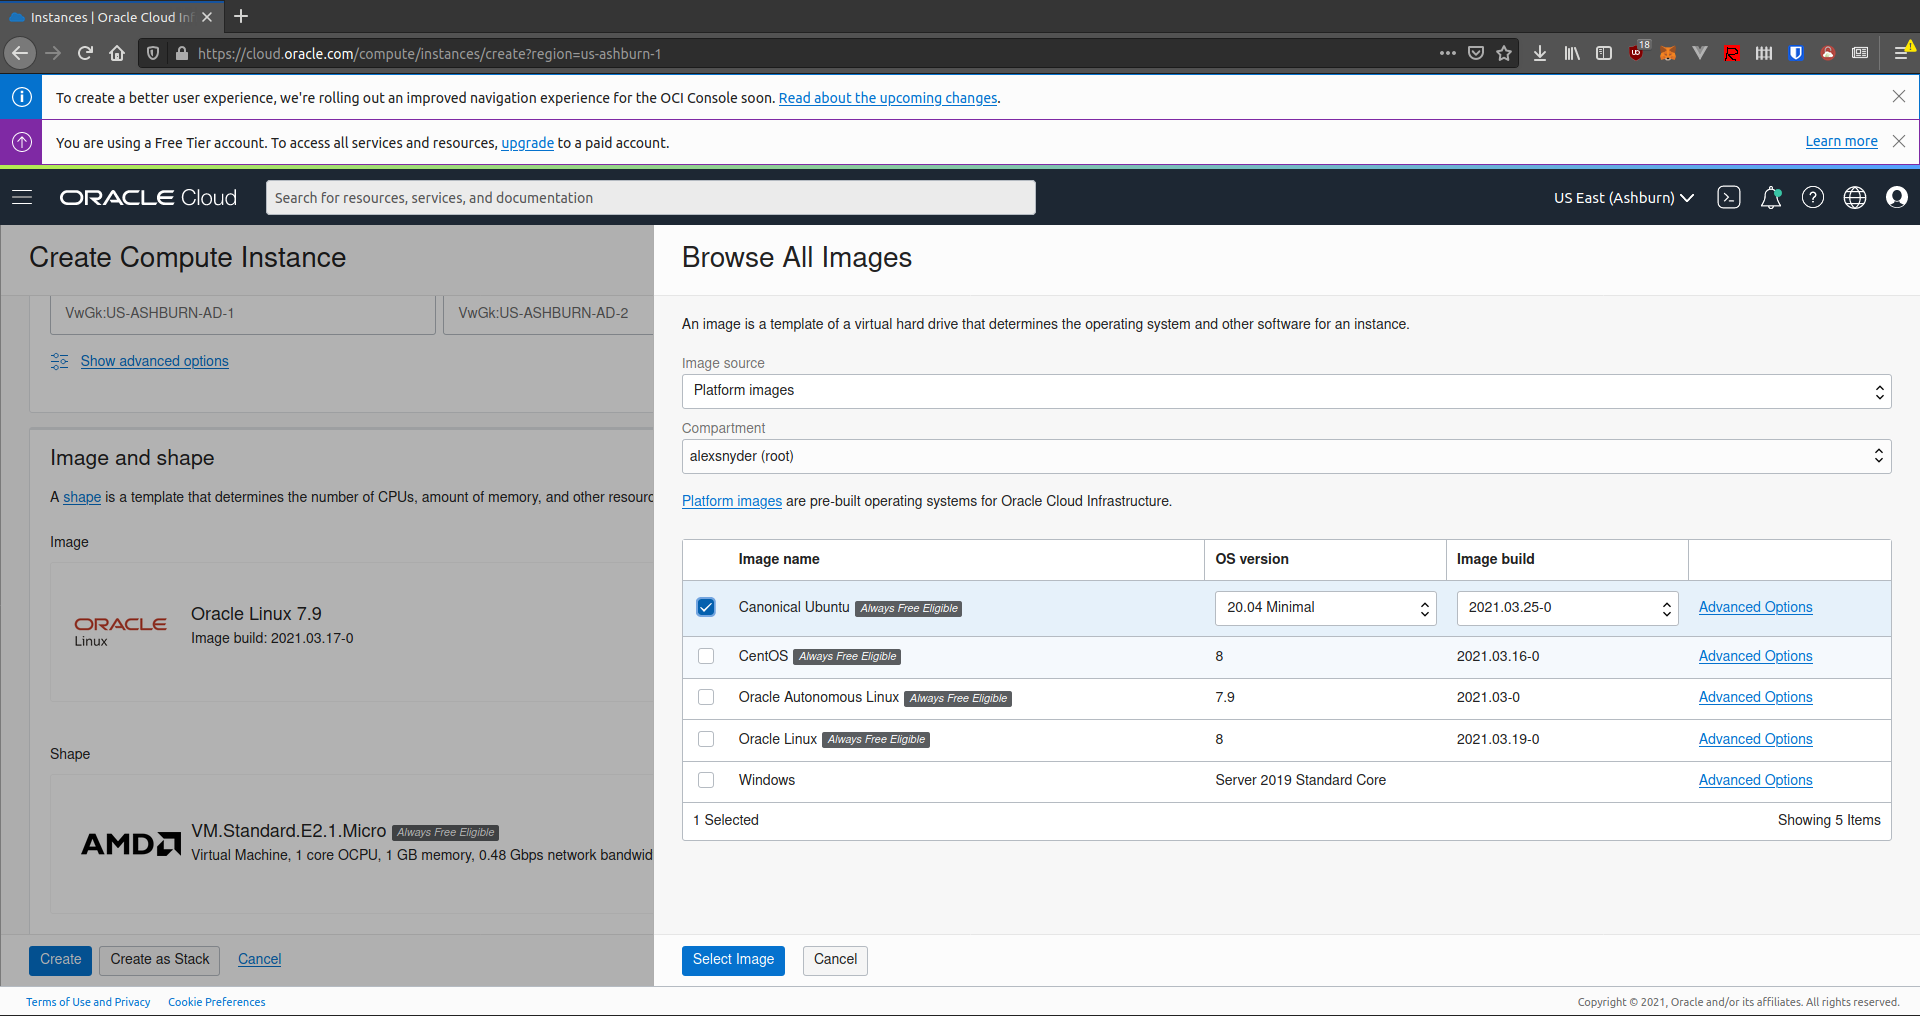Click the Bitwarden shield extension icon
1920x1016 pixels.
click(1796, 53)
